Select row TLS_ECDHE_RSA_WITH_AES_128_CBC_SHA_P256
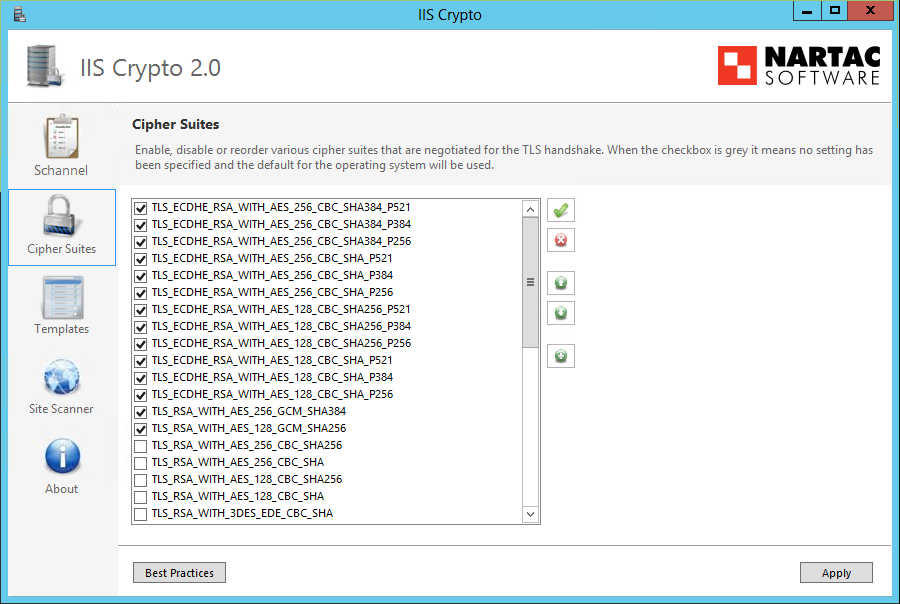Viewport: 900px width, 604px height. [x=327, y=395]
